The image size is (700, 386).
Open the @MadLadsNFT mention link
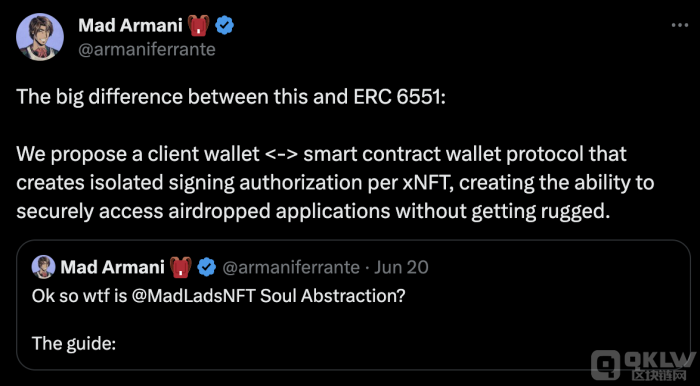[x=193, y=296]
